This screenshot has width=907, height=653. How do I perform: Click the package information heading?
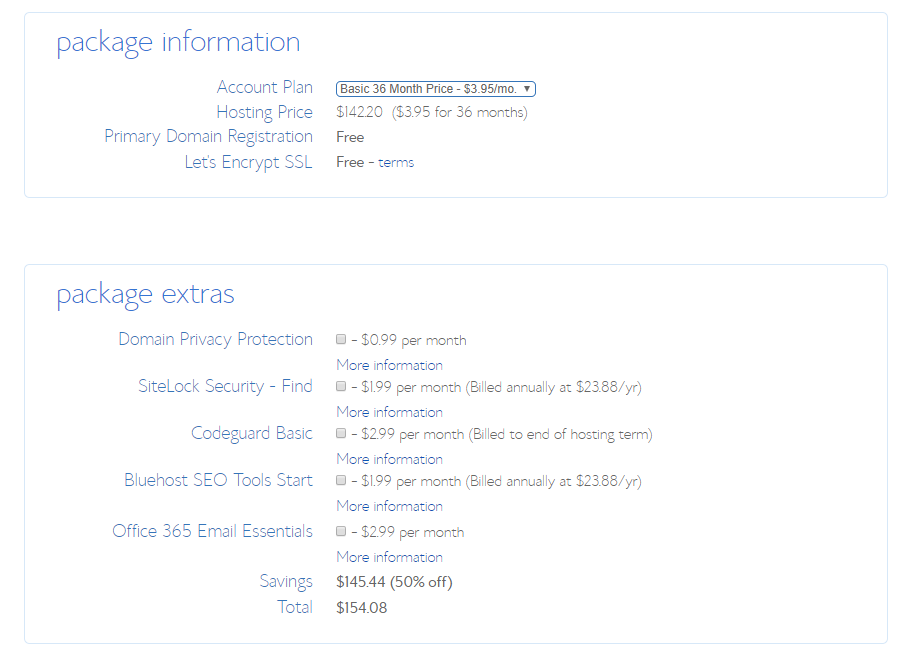pos(178,43)
